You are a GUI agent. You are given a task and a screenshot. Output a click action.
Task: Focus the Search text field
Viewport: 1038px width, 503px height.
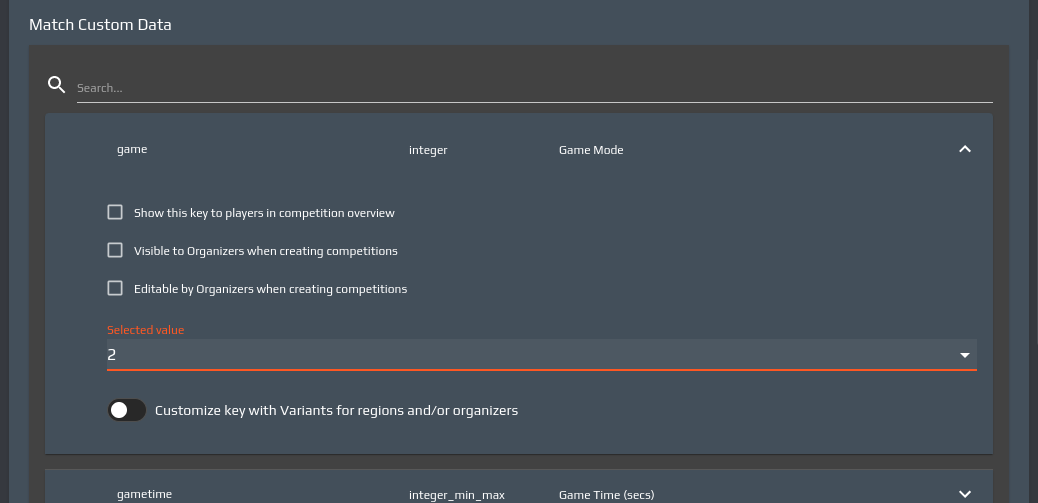point(534,88)
